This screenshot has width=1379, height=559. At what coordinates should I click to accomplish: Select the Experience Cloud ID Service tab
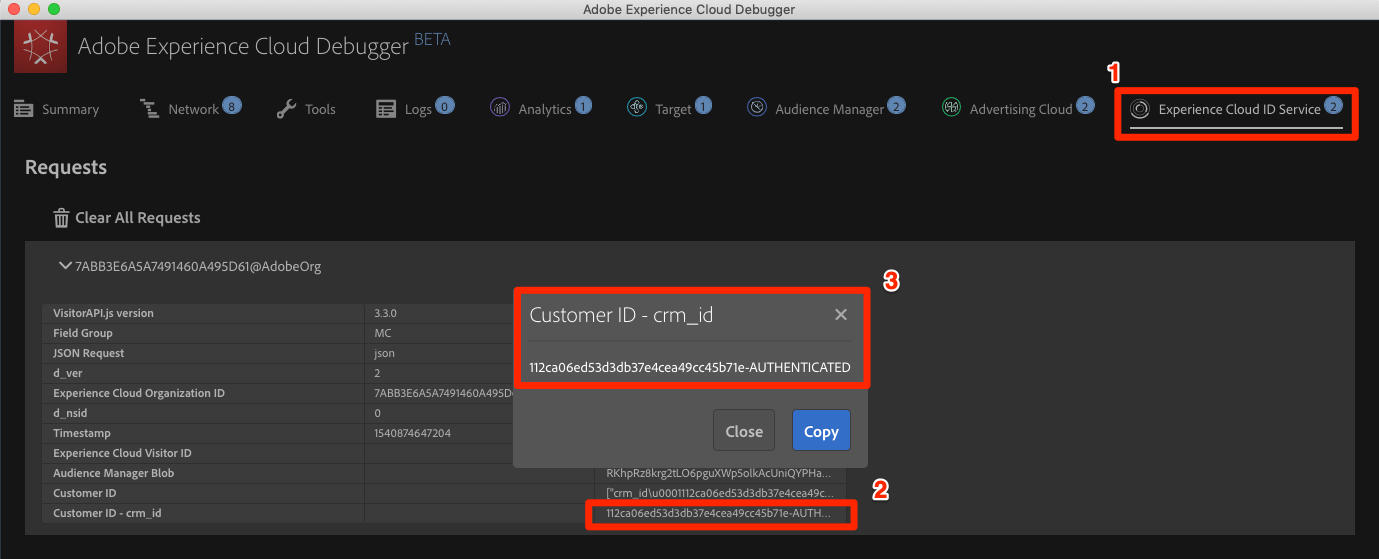1236,109
